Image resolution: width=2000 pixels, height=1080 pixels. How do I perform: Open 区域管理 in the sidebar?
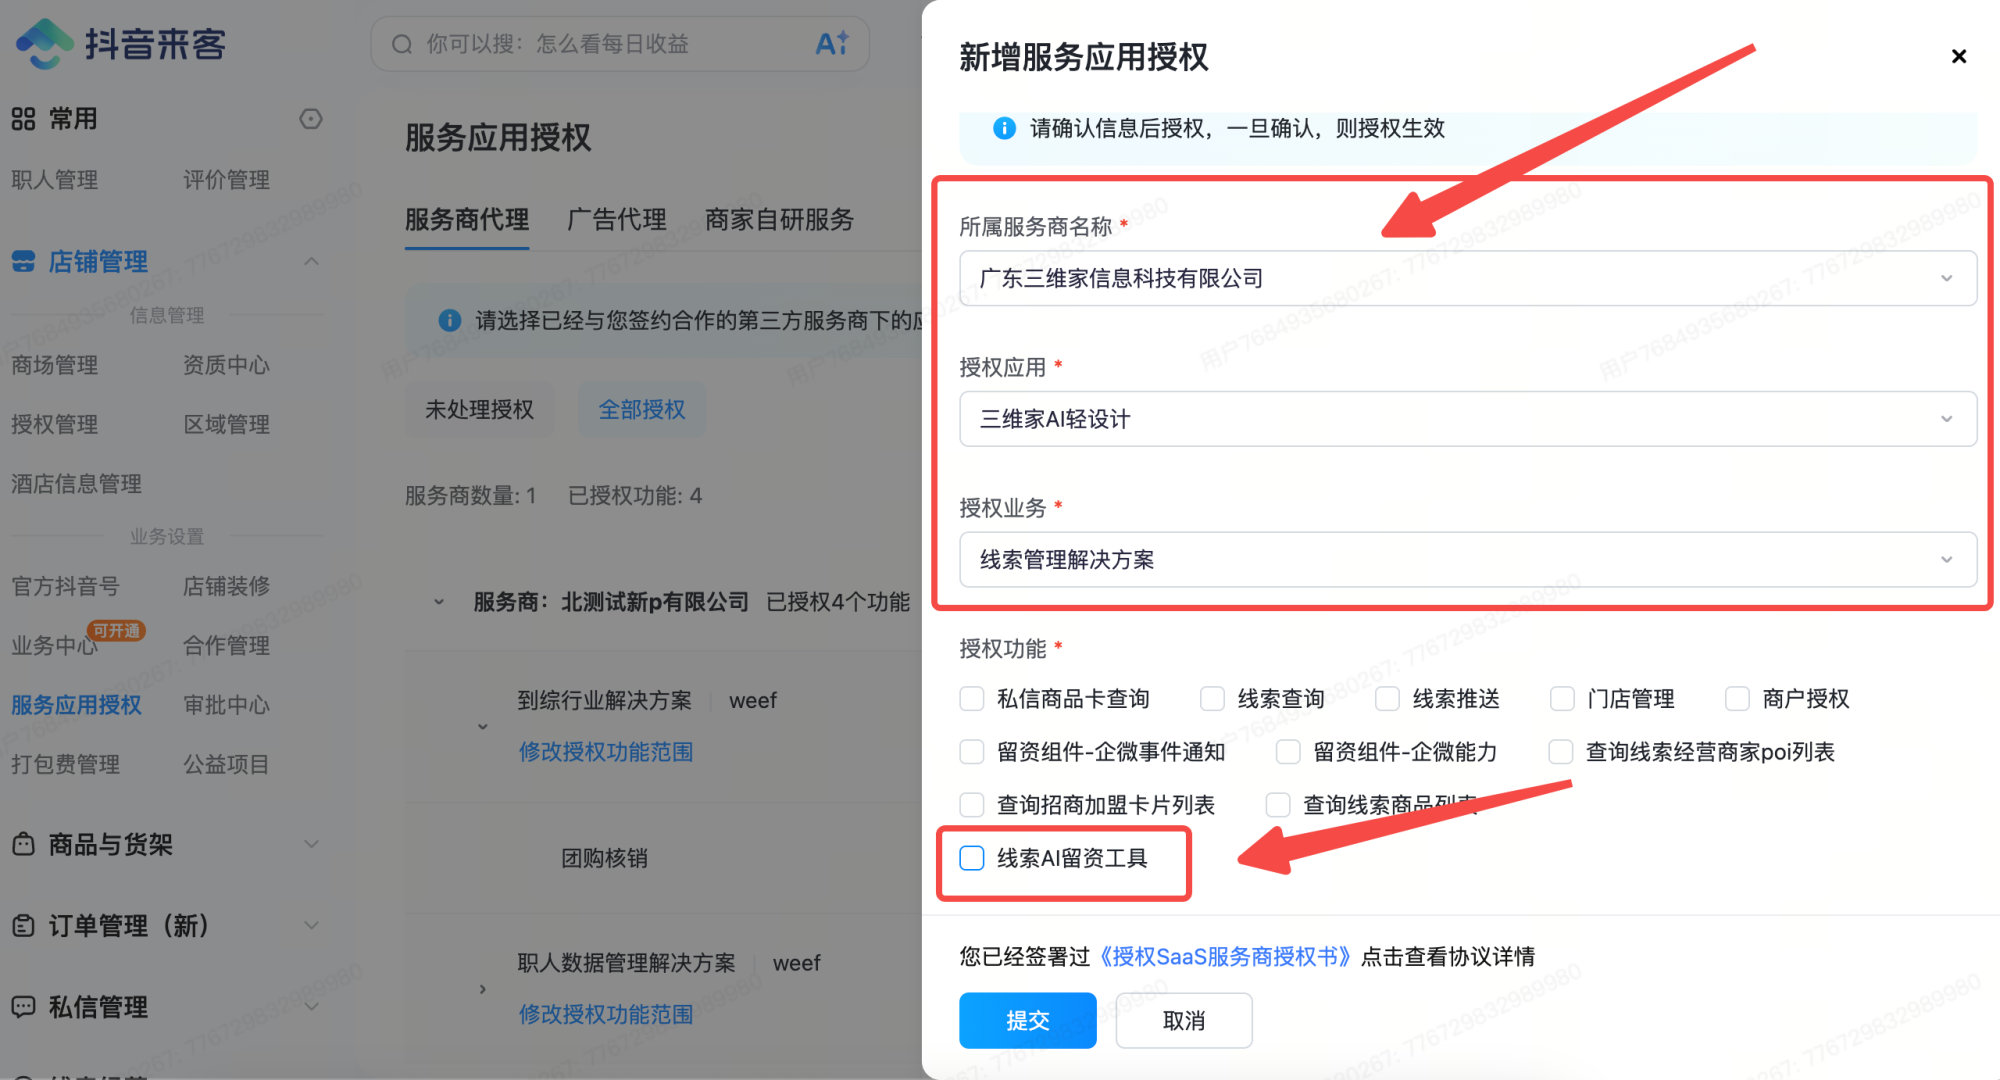tap(226, 424)
